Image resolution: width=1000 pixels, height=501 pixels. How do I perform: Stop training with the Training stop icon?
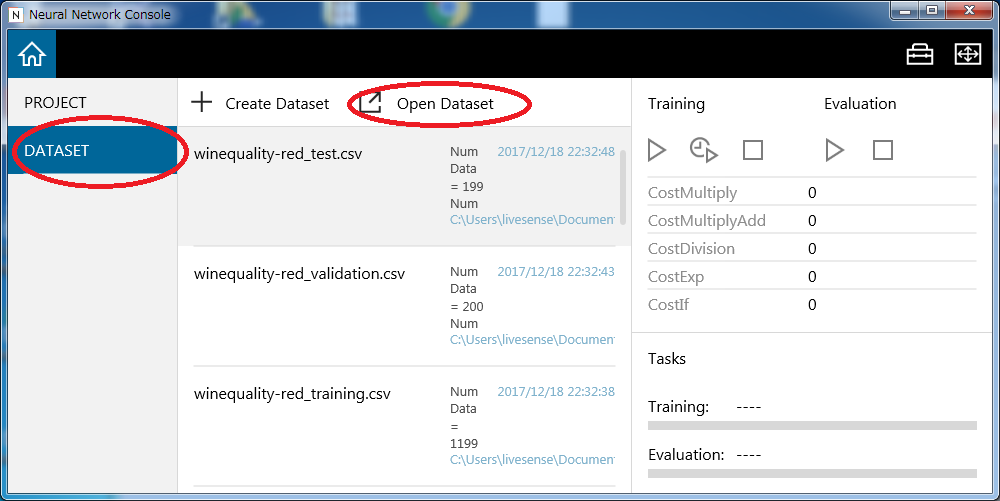[x=753, y=150]
